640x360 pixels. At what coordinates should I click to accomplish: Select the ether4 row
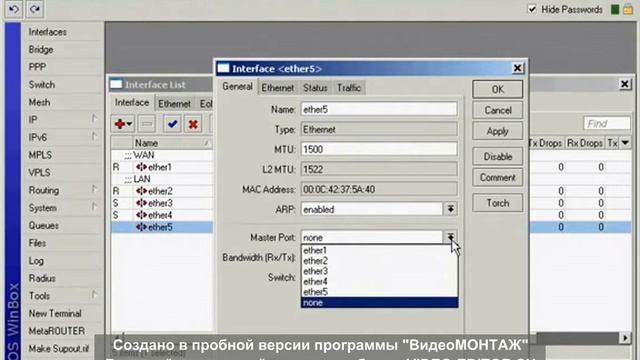click(x=162, y=215)
